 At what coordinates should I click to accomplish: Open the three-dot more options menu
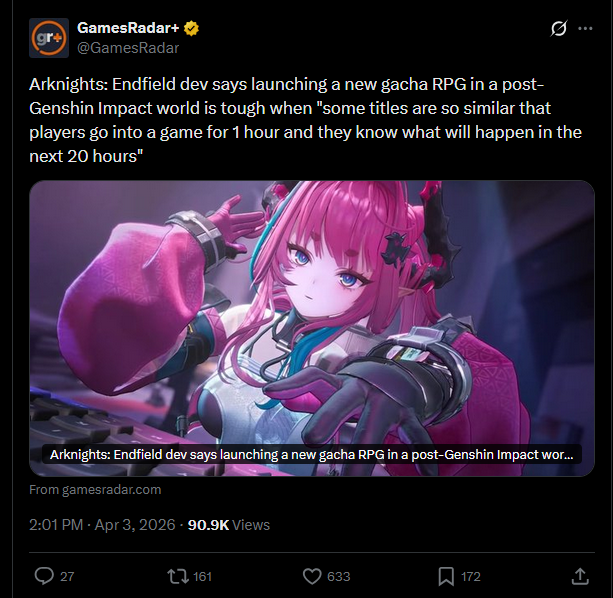[585, 28]
